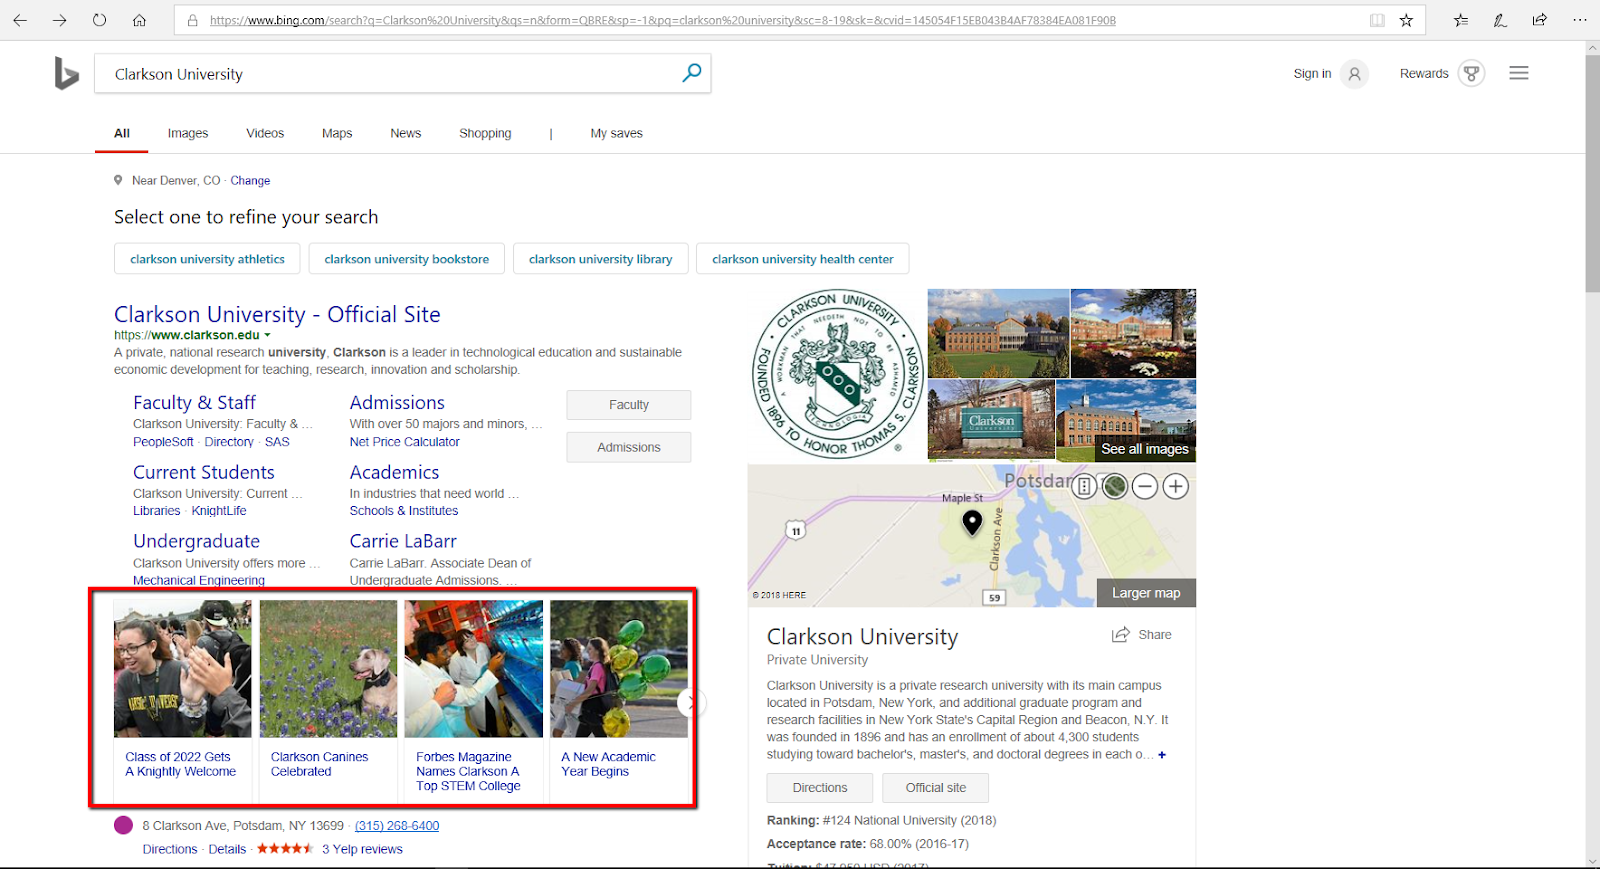
Task: Open the Maps tab
Action: click(337, 133)
